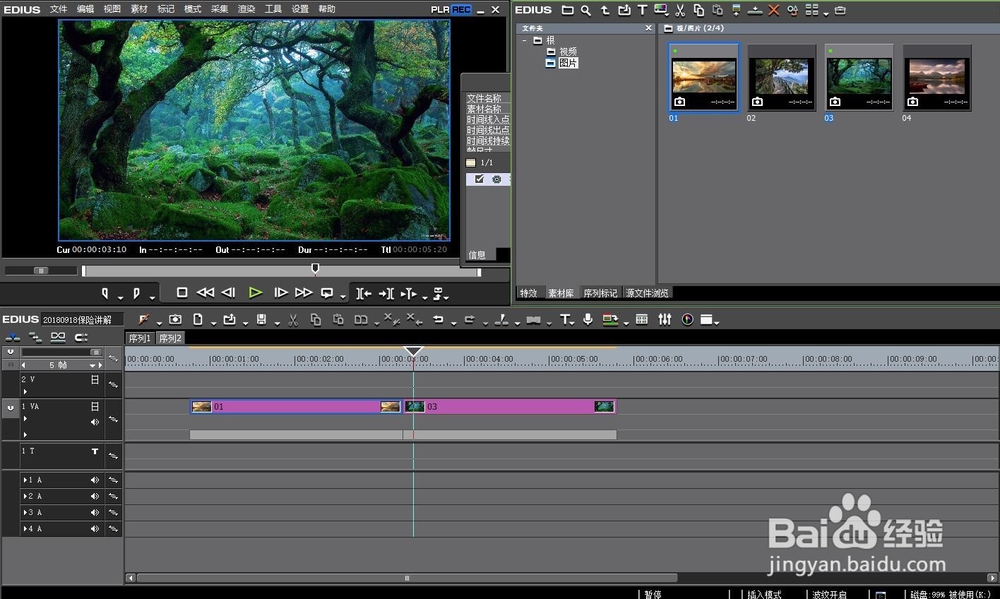Viewport: 1000px width, 599px height.
Task: Switch to the 源文件浏览 panel tab
Action: pos(647,293)
